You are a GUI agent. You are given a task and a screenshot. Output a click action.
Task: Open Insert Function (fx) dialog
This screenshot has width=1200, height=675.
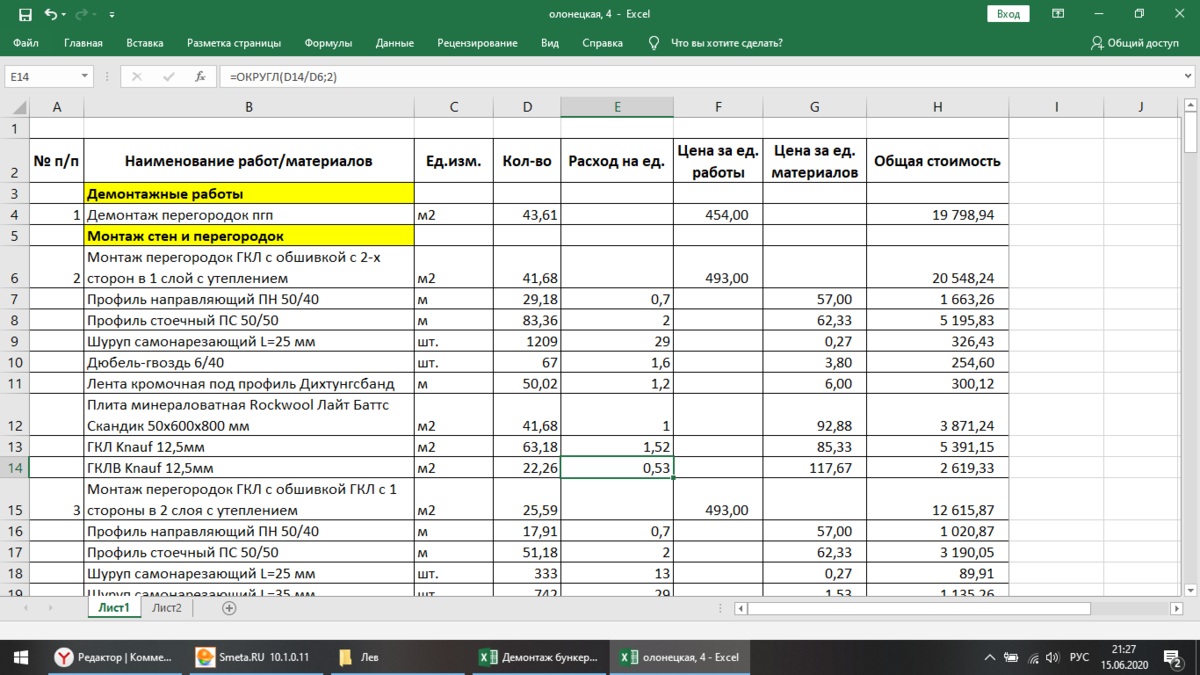[x=200, y=76]
